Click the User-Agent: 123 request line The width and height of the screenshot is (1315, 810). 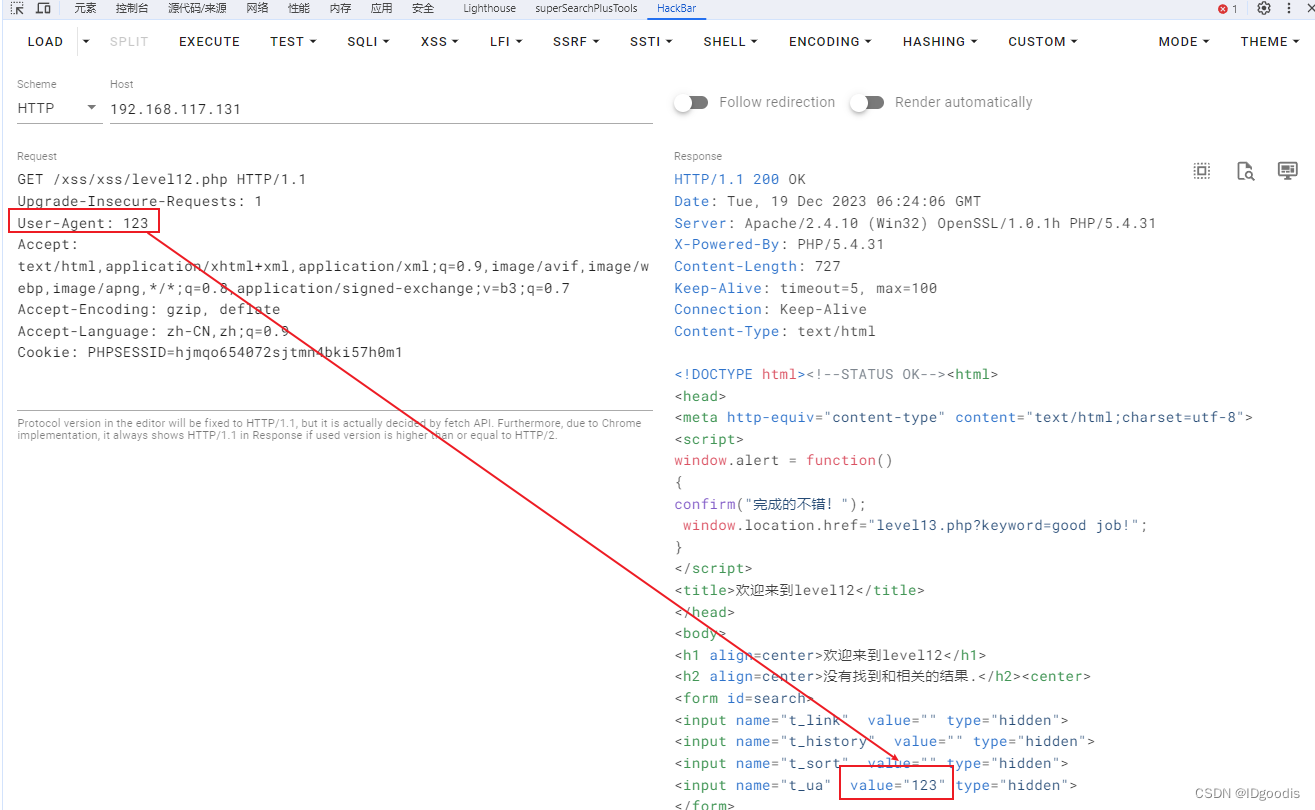tap(83, 223)
